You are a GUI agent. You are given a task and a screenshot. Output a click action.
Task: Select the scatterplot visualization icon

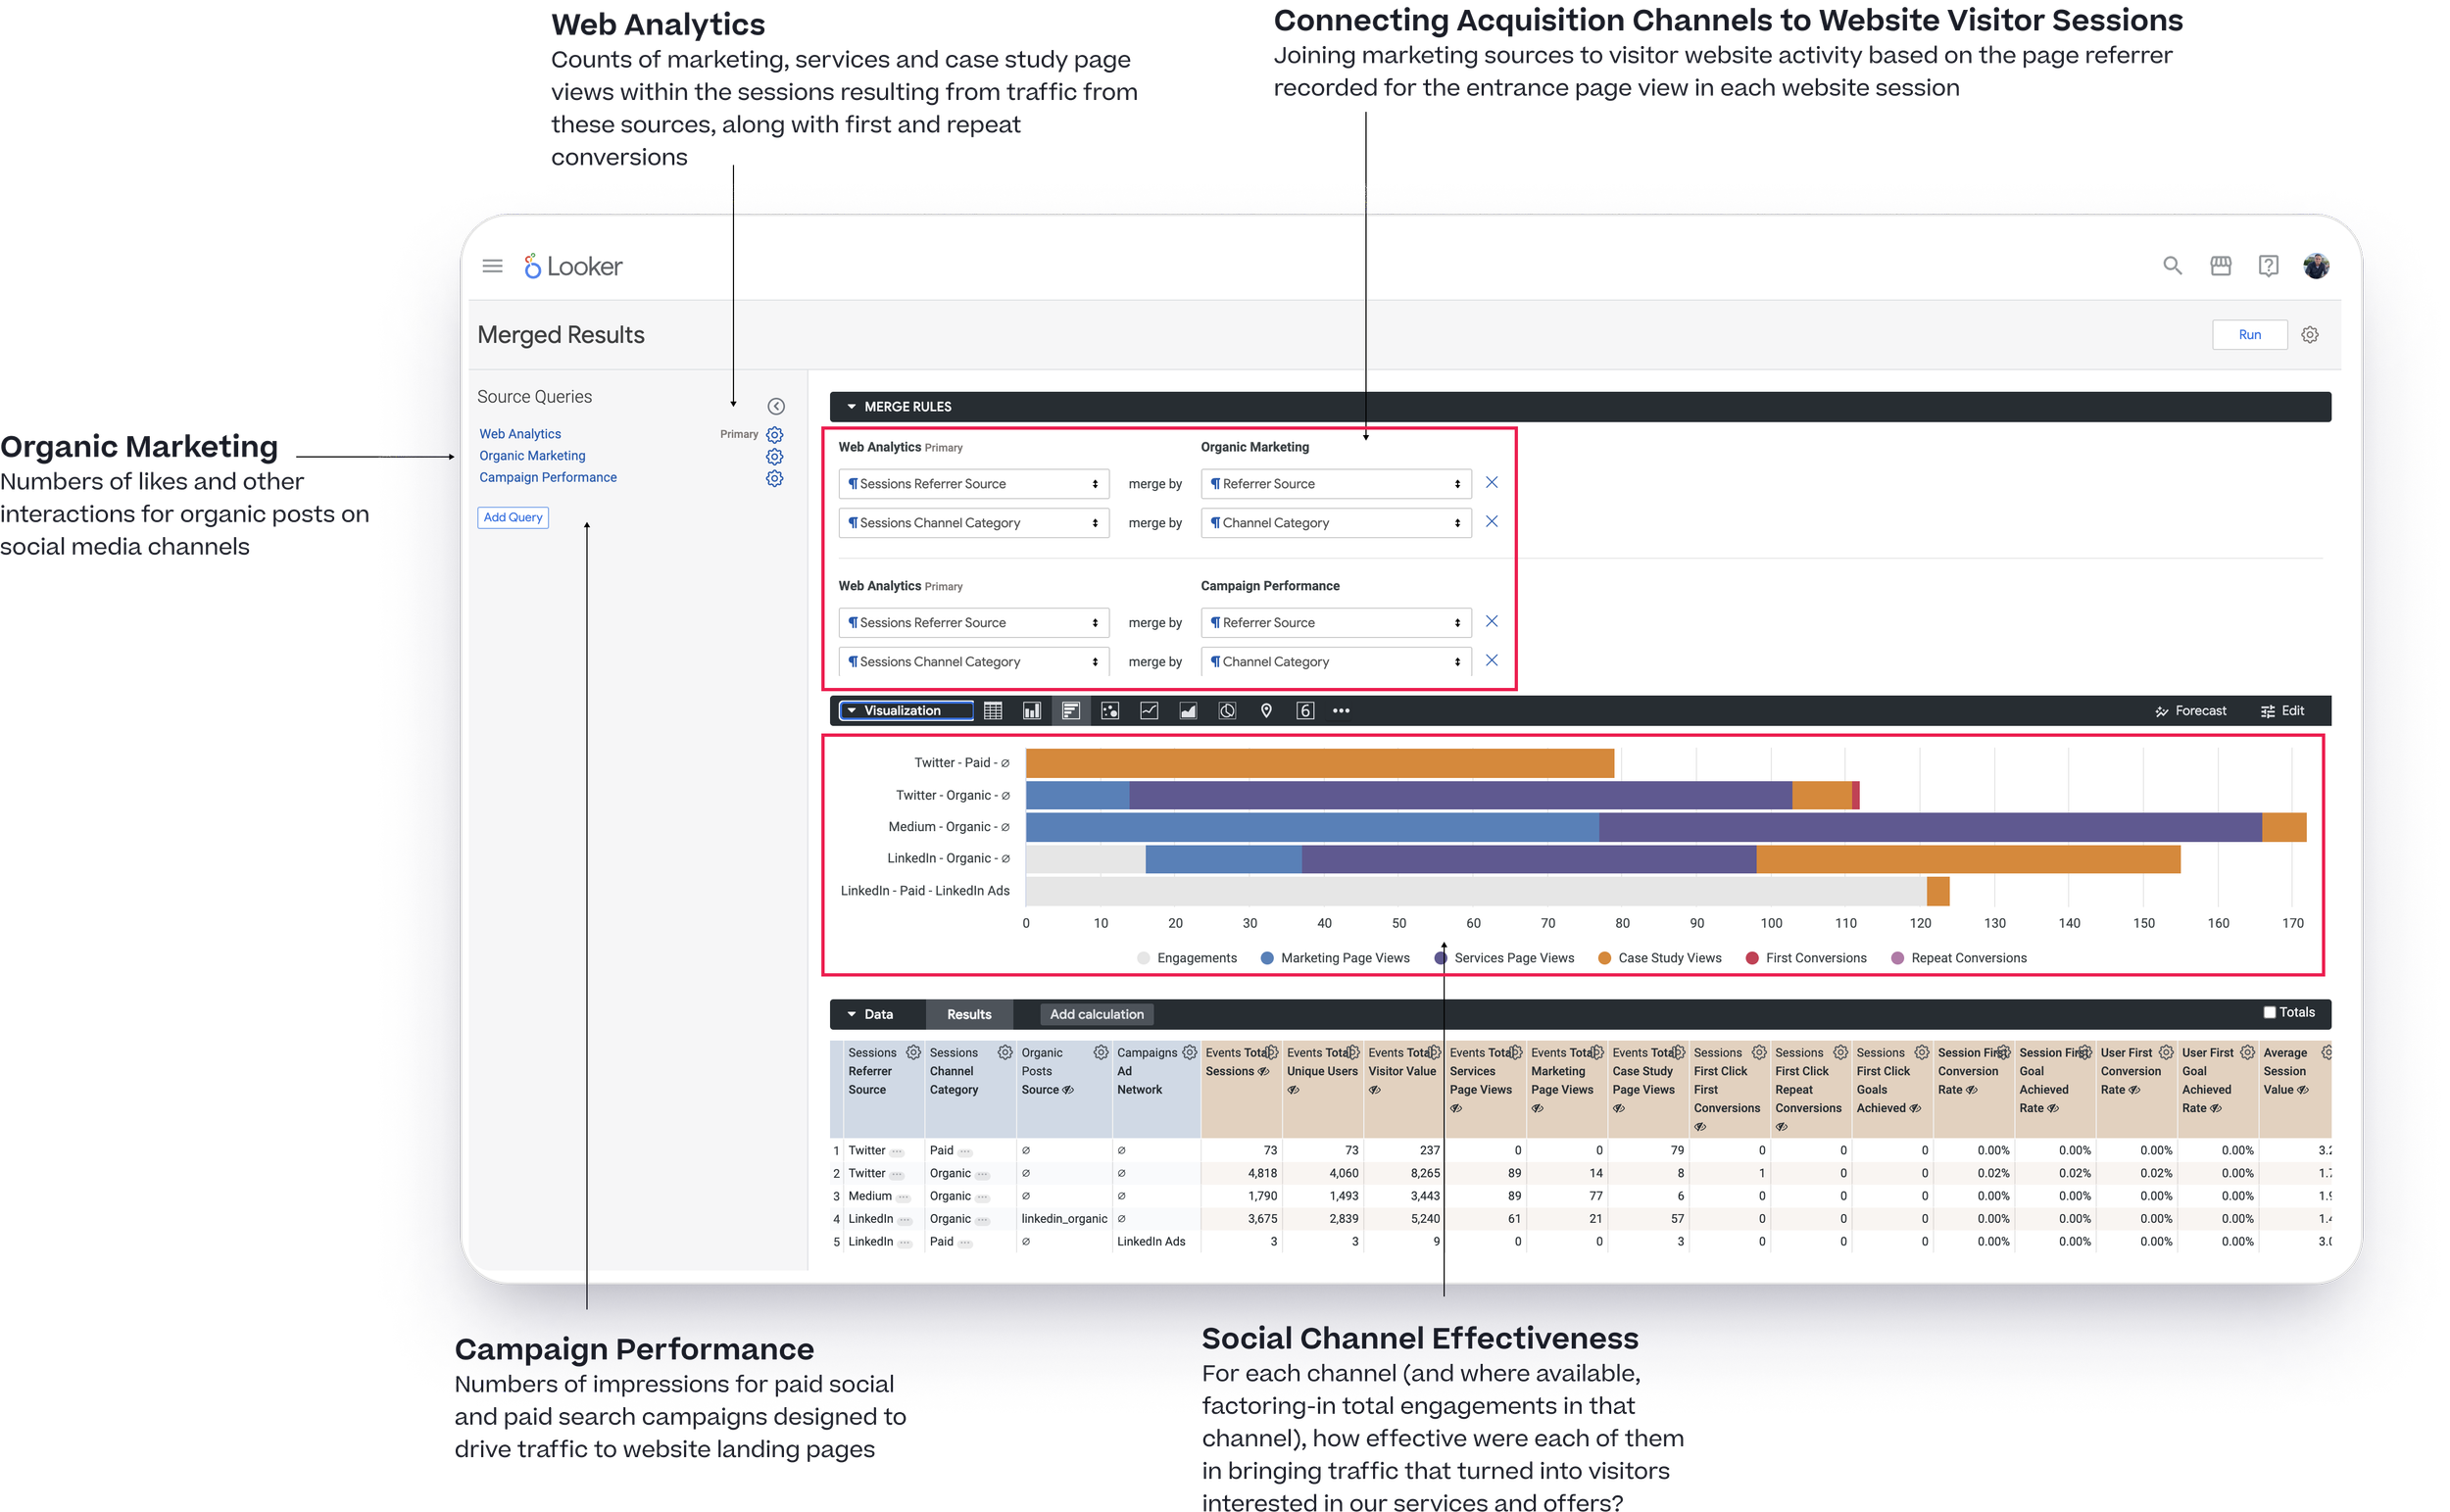click(x=1109, y=711)
